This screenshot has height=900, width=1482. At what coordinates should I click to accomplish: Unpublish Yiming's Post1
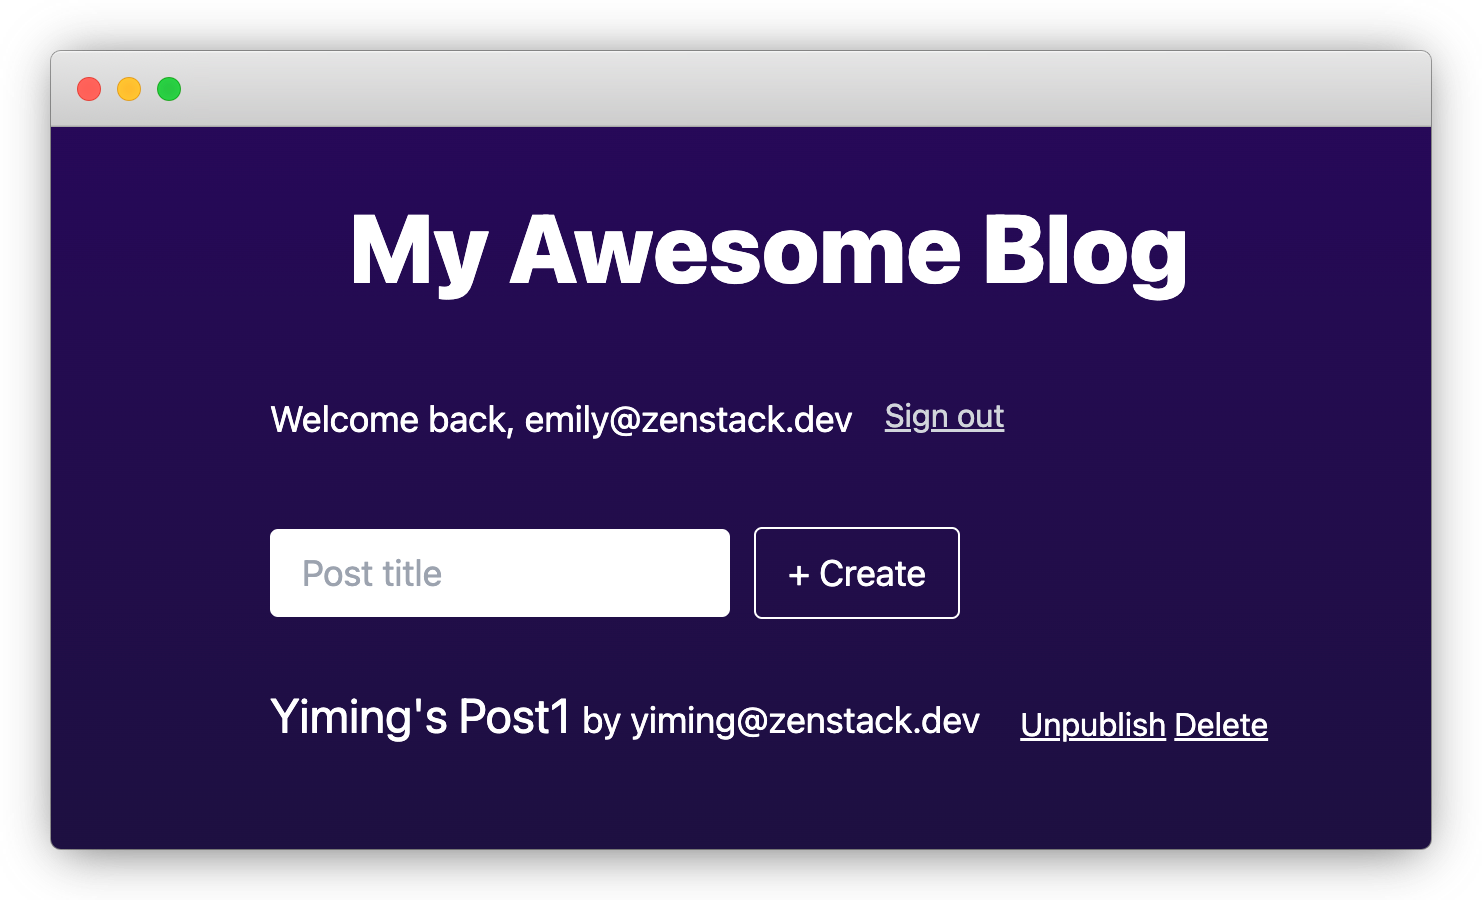coord(1092,725)
